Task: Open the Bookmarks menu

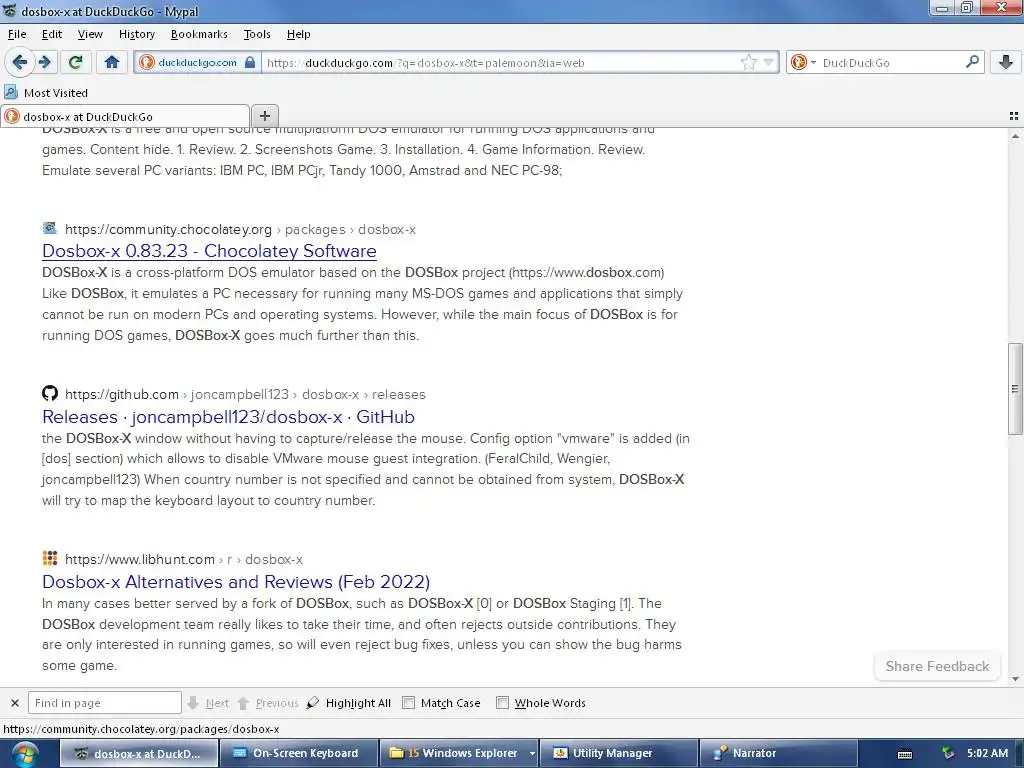Action: click(x=199, y=34)
